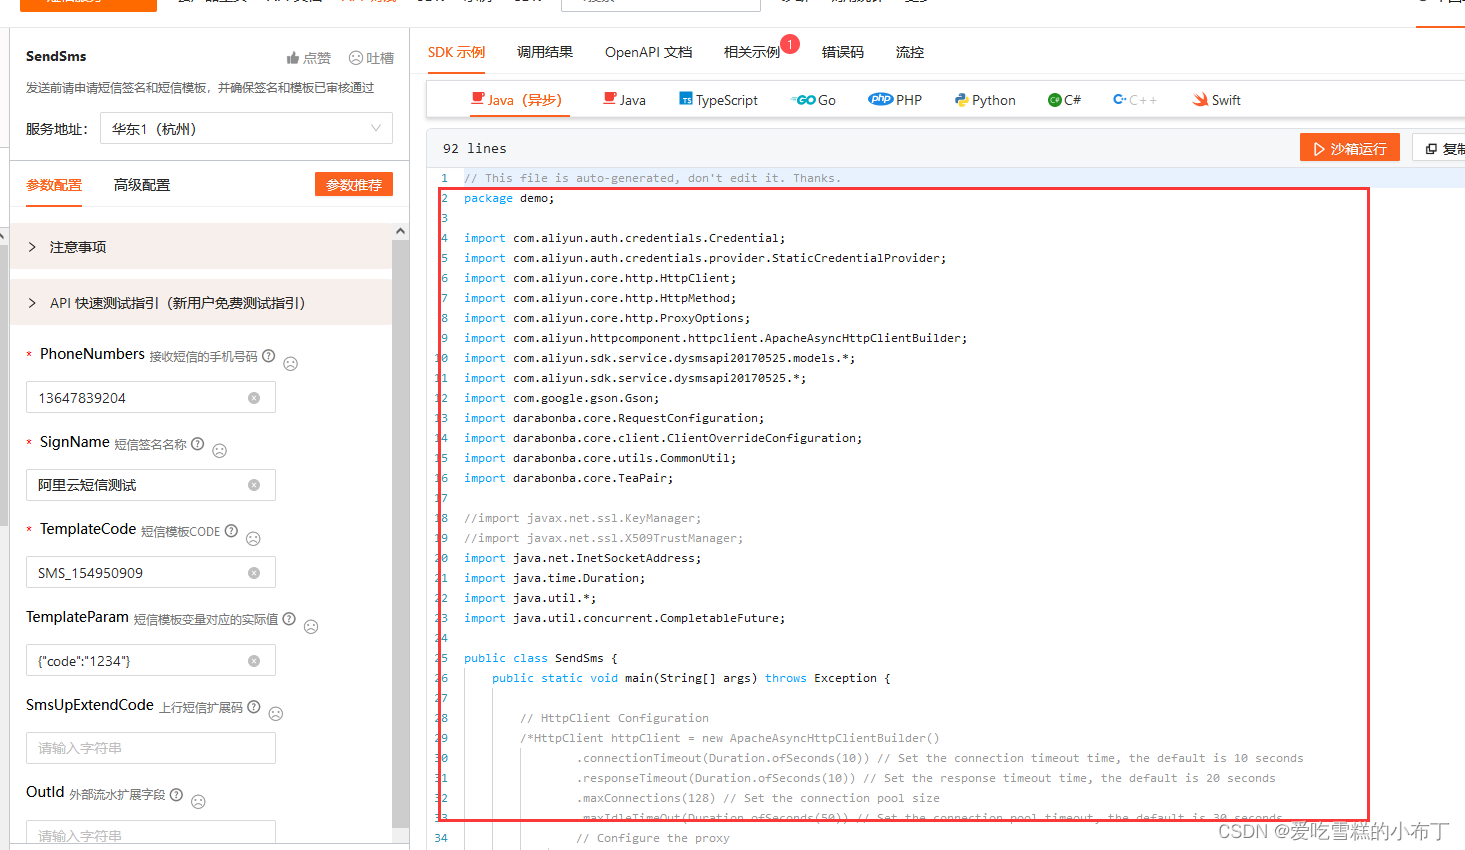Click the feedback face beside SignName
Image resolution: width=1465 pixels, height=850 pixels.
tap(220, 451)
